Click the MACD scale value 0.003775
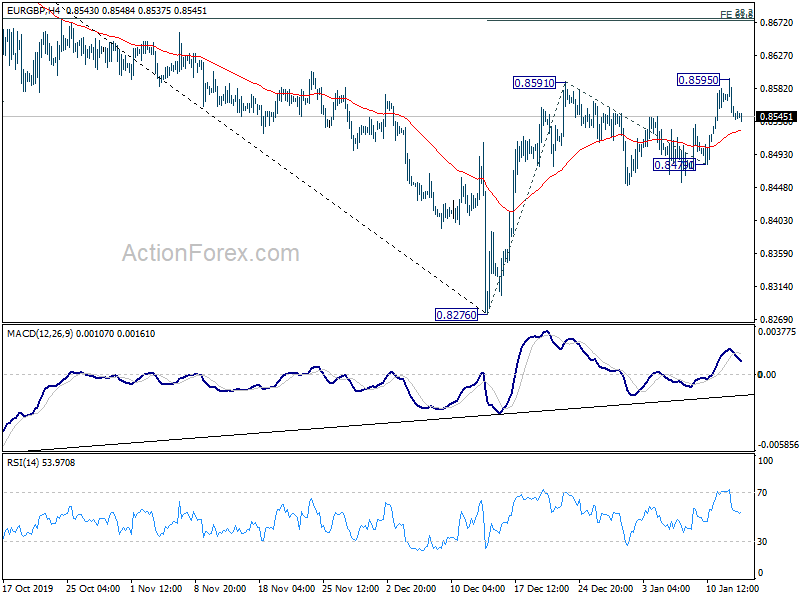This screenshot has width=800, height=600. [x=777, y=332]
